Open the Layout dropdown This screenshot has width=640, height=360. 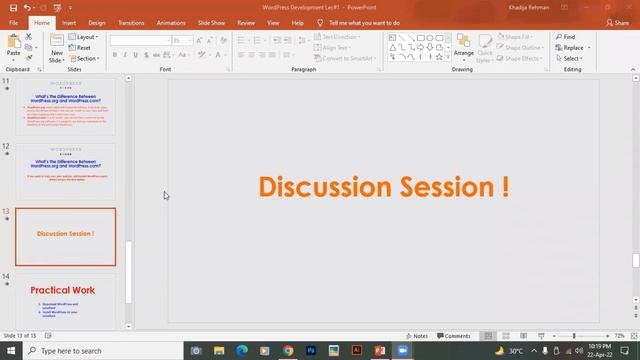83,37
